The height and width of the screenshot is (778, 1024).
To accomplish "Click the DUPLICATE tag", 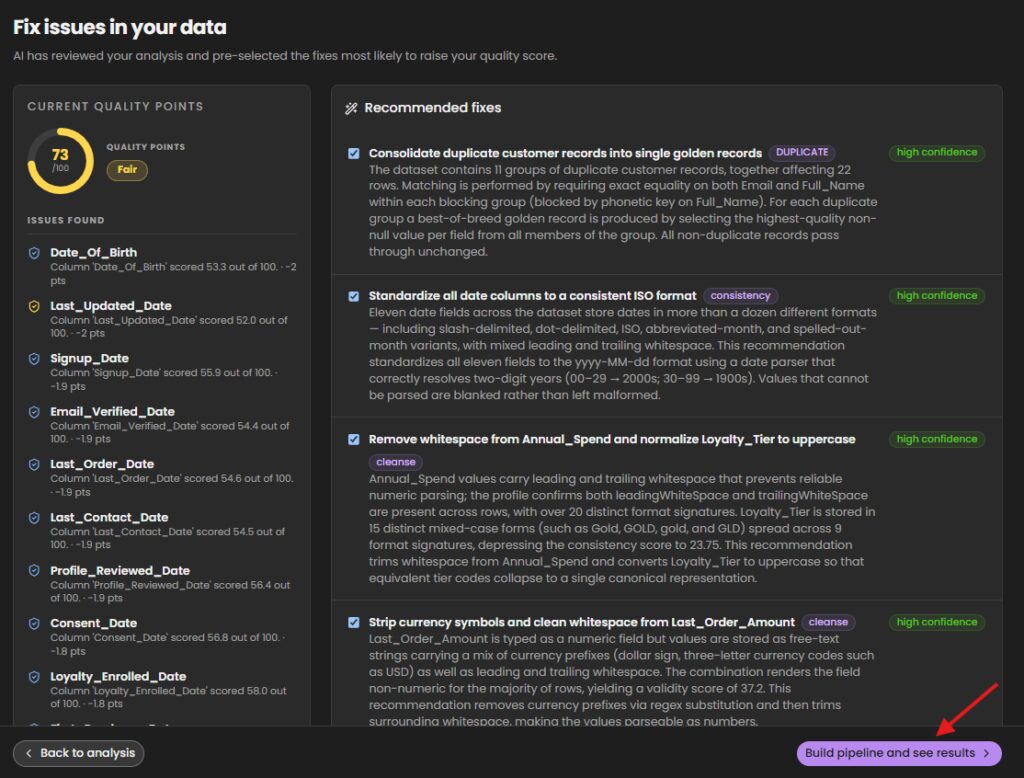I will coord(801,152).
